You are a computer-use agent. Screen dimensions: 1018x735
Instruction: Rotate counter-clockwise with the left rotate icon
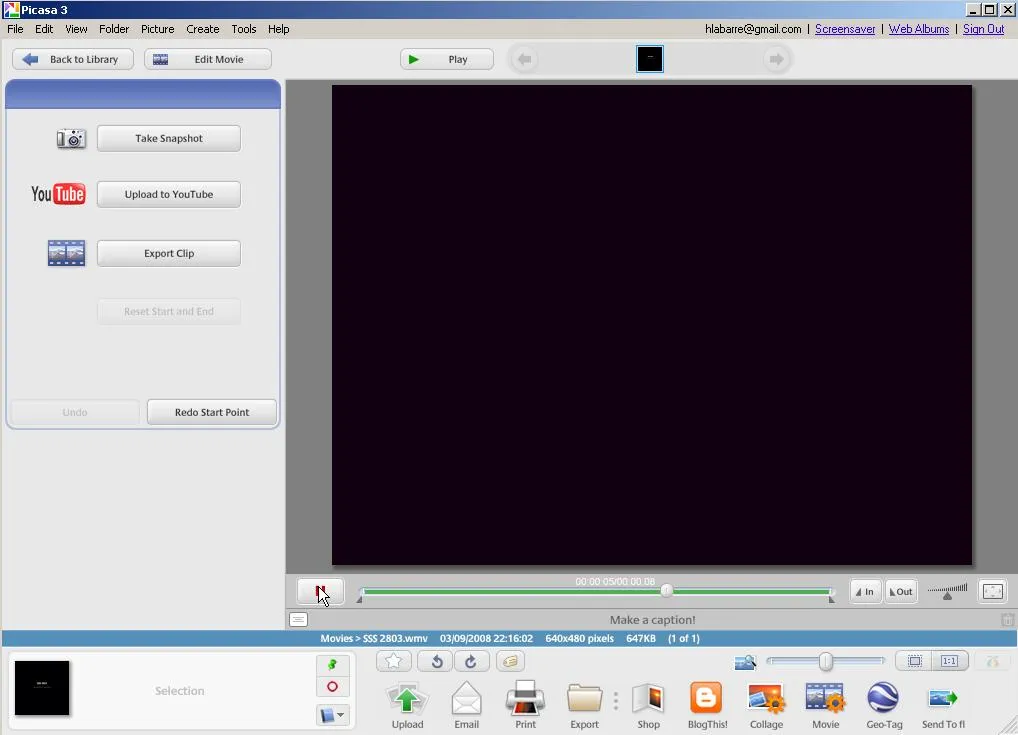pyautogui.click(x=437, y=662)
